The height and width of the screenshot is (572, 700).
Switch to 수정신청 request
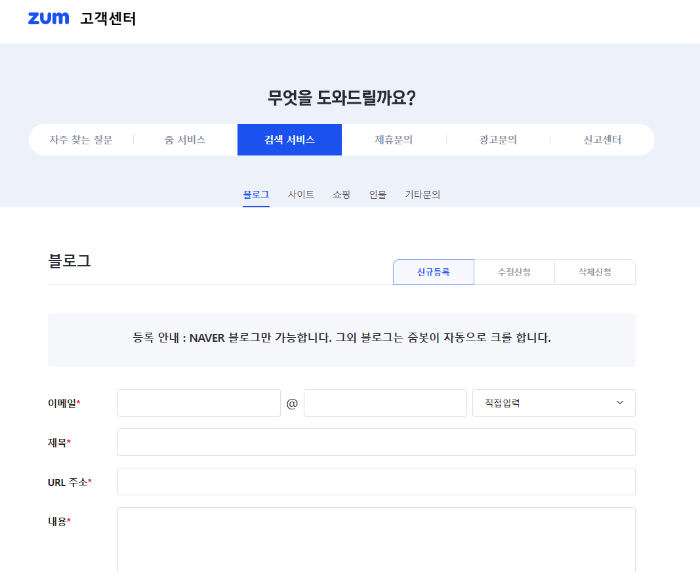(x=514, y=272)
